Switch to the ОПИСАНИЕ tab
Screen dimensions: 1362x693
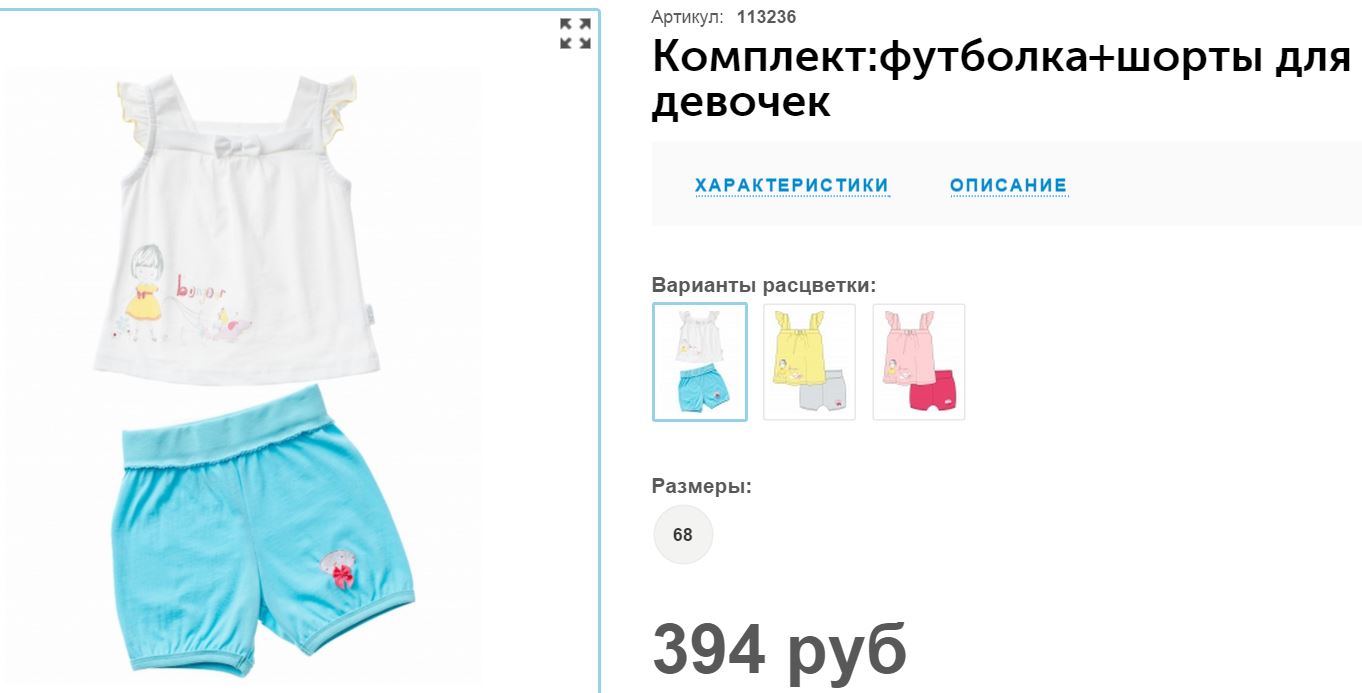click(x=1009, y=185)
